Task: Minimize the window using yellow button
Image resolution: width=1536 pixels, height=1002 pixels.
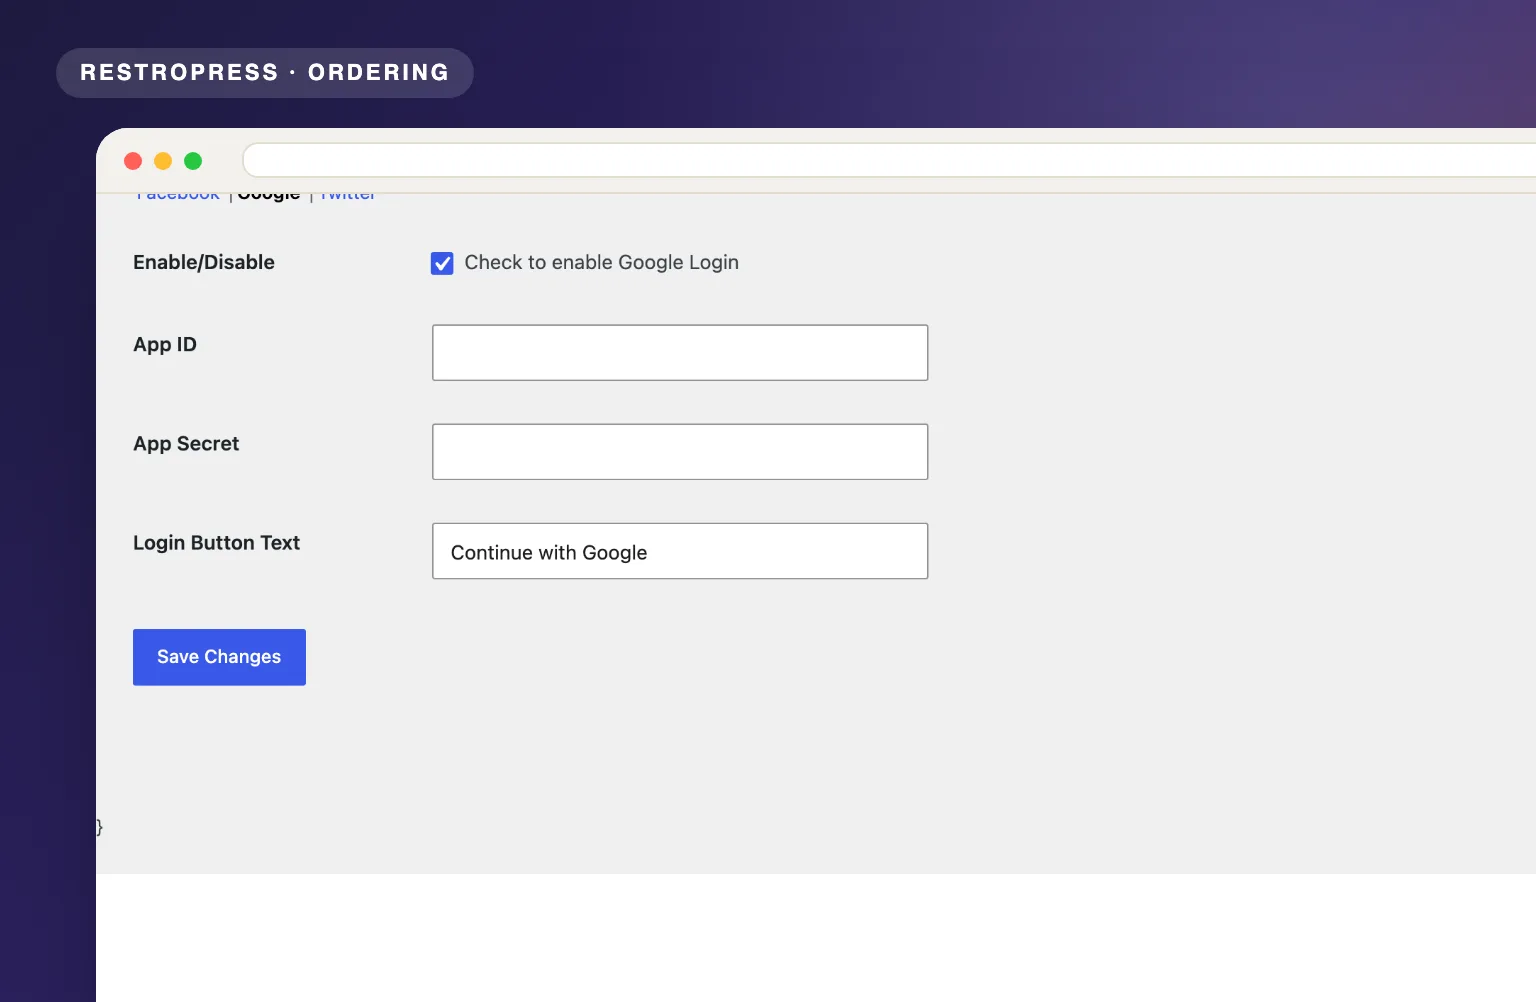Action: (x=163, y=161)
